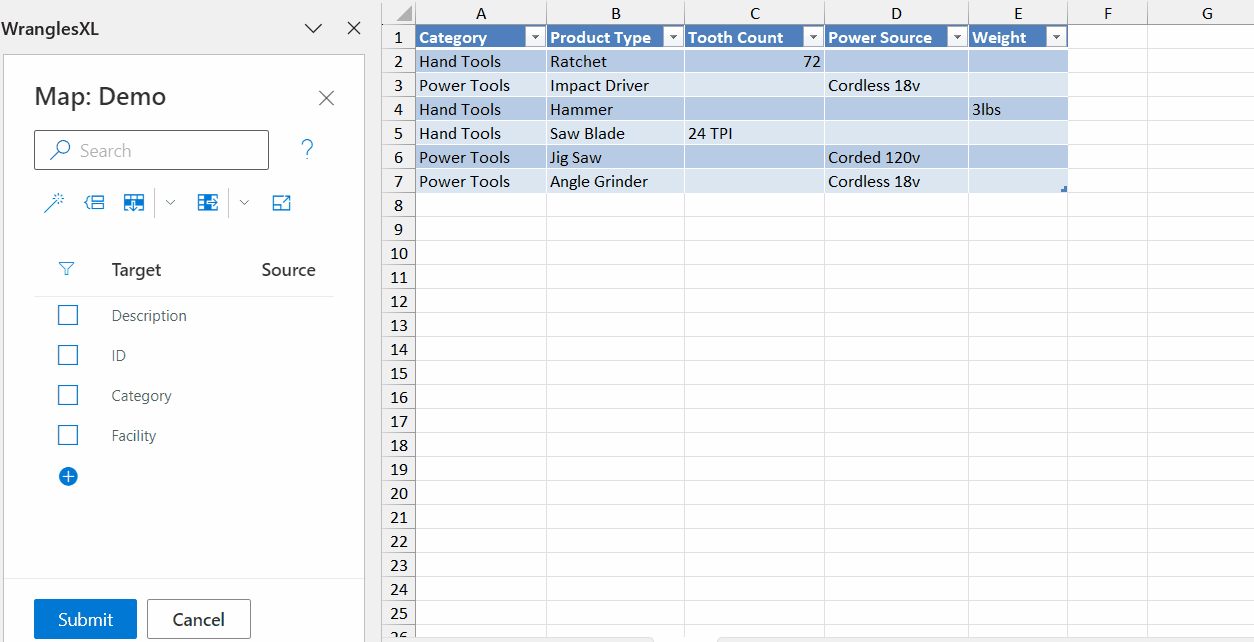Click the filter funnel icon beside Target
1254x642 pixels.
click(x=67, y=269)
